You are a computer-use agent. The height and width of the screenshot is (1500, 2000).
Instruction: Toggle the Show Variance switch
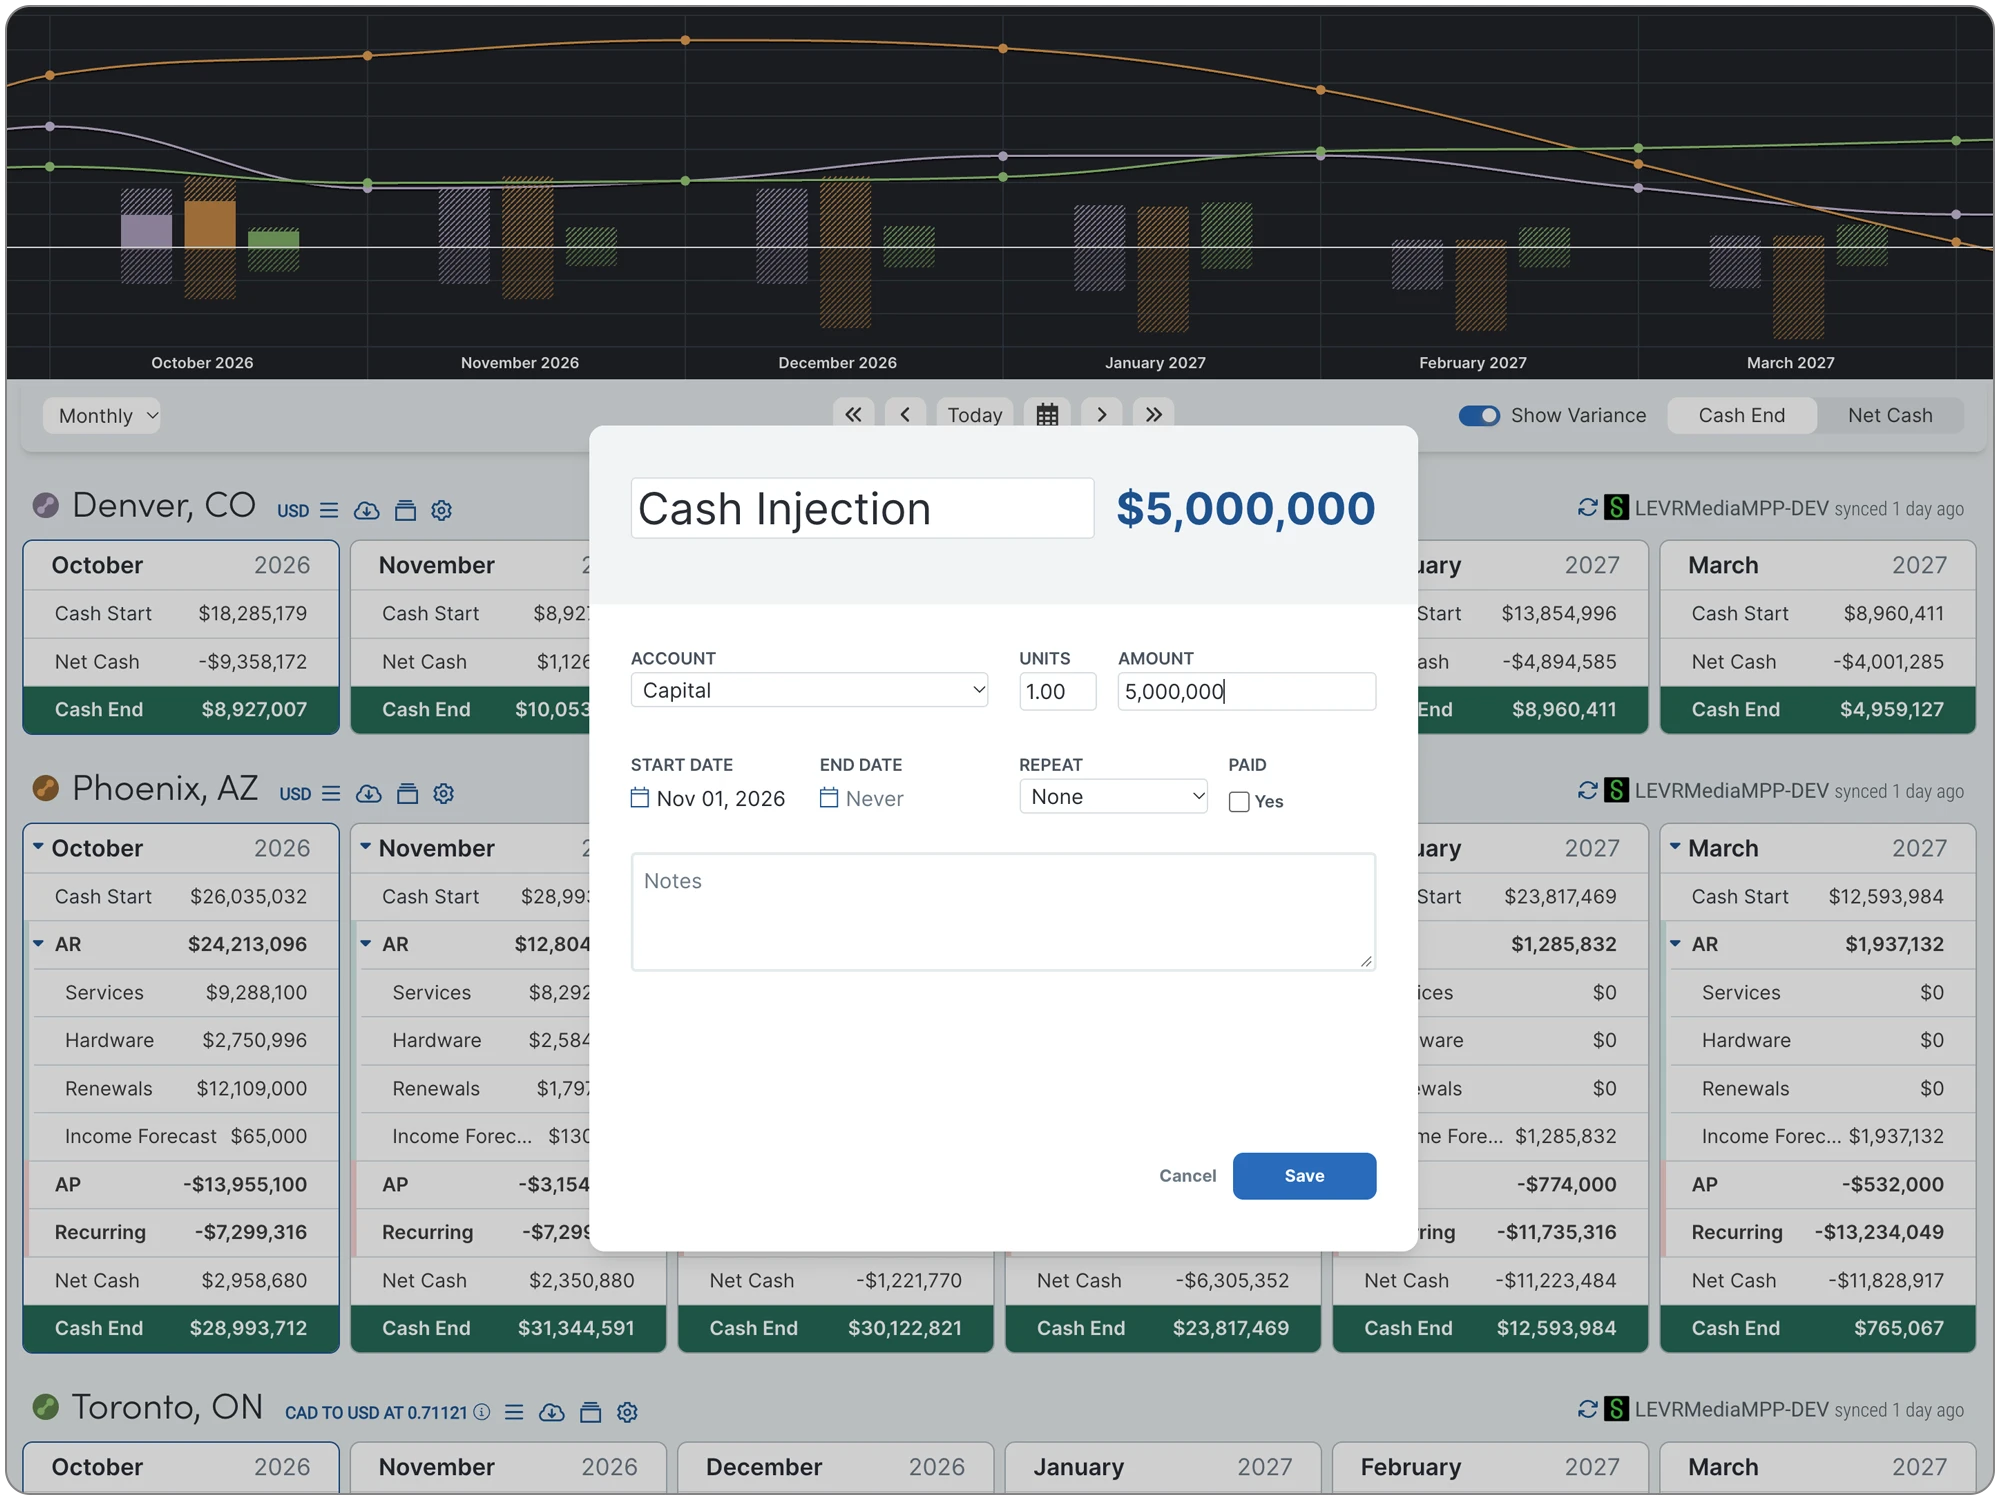coord(1479,415)
